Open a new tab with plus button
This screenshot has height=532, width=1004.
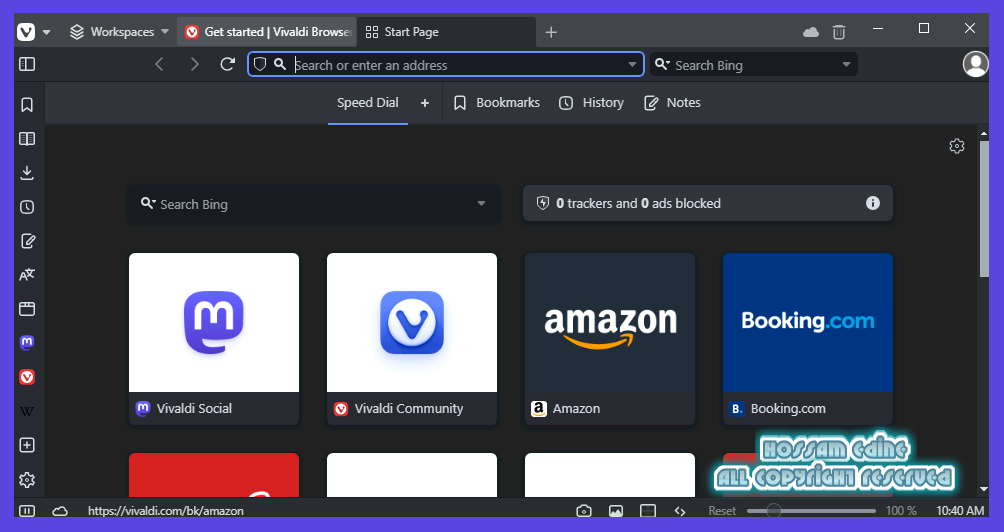pos(551,32)
